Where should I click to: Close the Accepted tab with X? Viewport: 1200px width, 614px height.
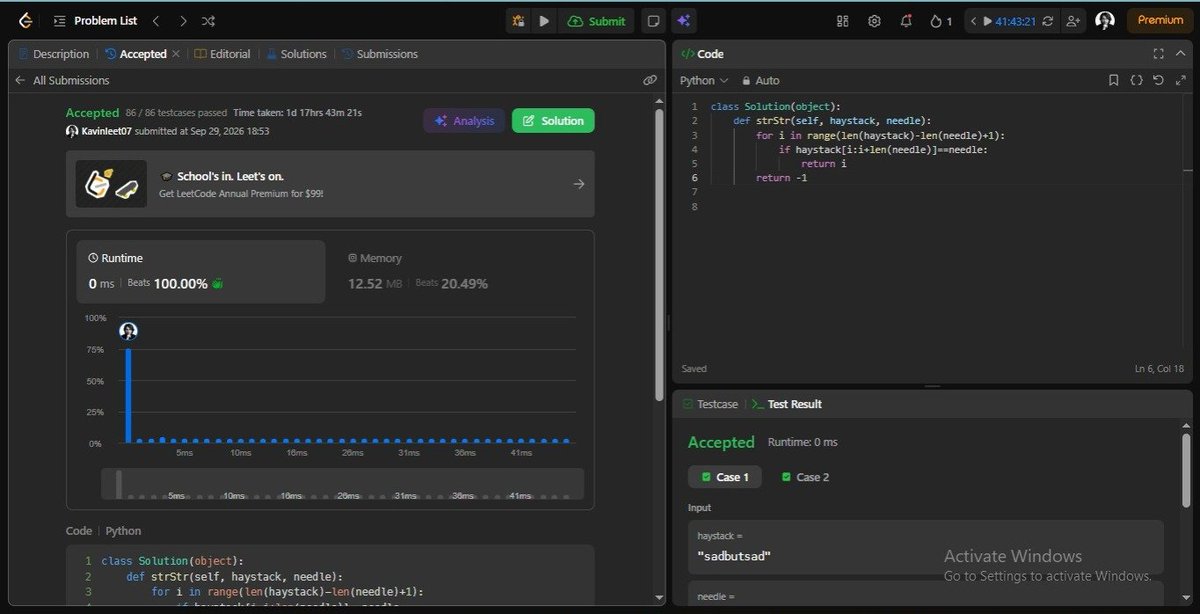[176, 54]
